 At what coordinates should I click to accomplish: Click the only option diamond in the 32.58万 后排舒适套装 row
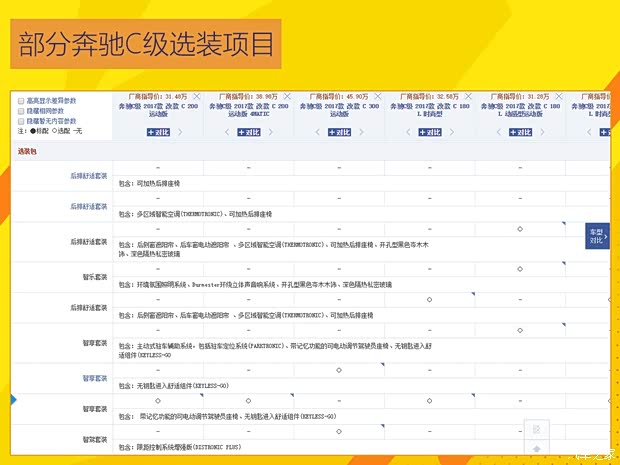(x=429, y=300)
